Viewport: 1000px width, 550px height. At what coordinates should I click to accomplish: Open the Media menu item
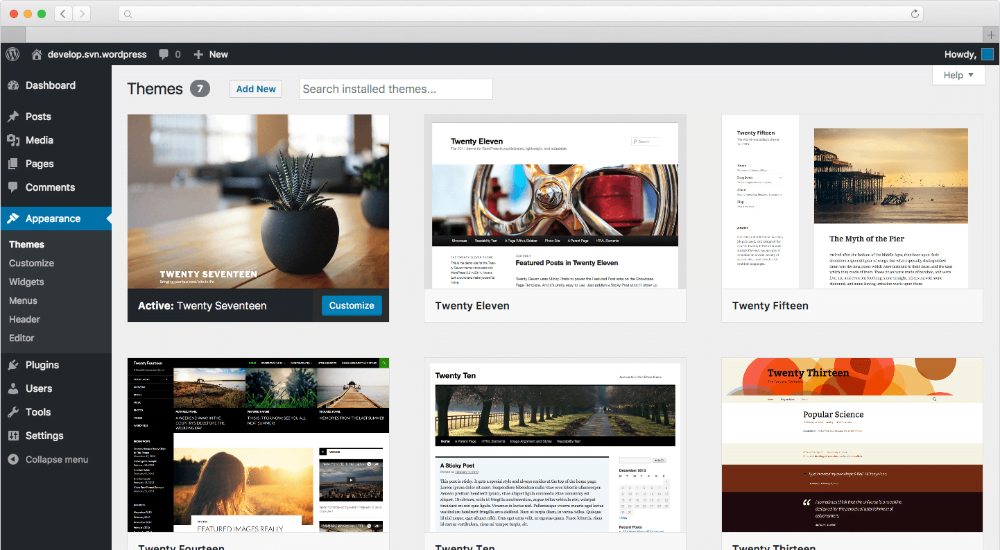click(x=56, y=140)
